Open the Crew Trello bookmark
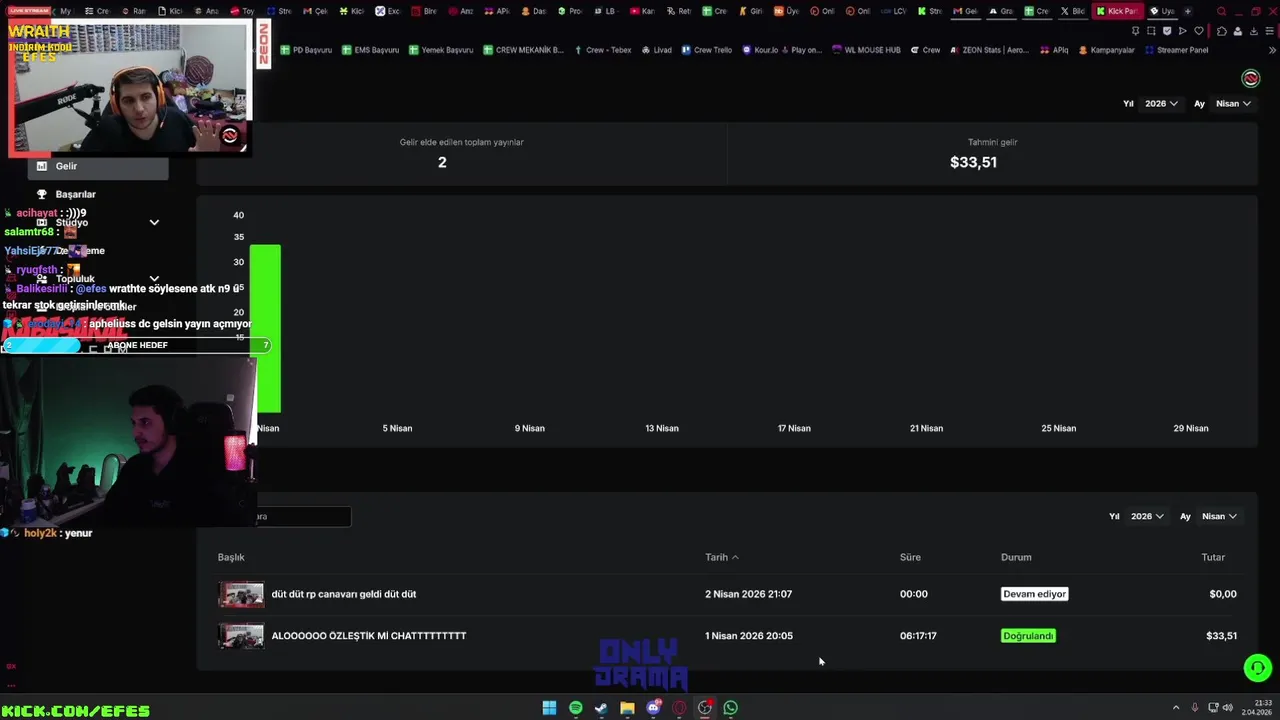This screenshot has width=1280, height=720. pyautogui.click(x=706, y=50)
